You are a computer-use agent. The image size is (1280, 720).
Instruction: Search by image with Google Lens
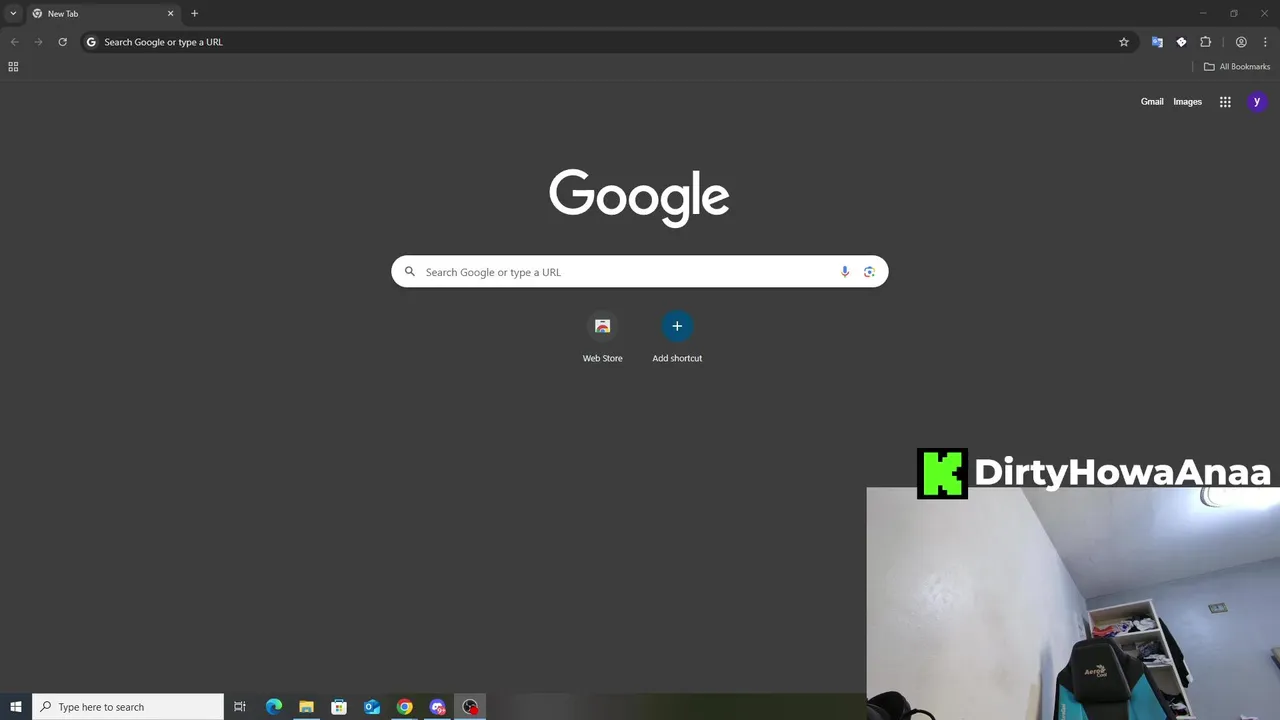(x=869, y=272)
